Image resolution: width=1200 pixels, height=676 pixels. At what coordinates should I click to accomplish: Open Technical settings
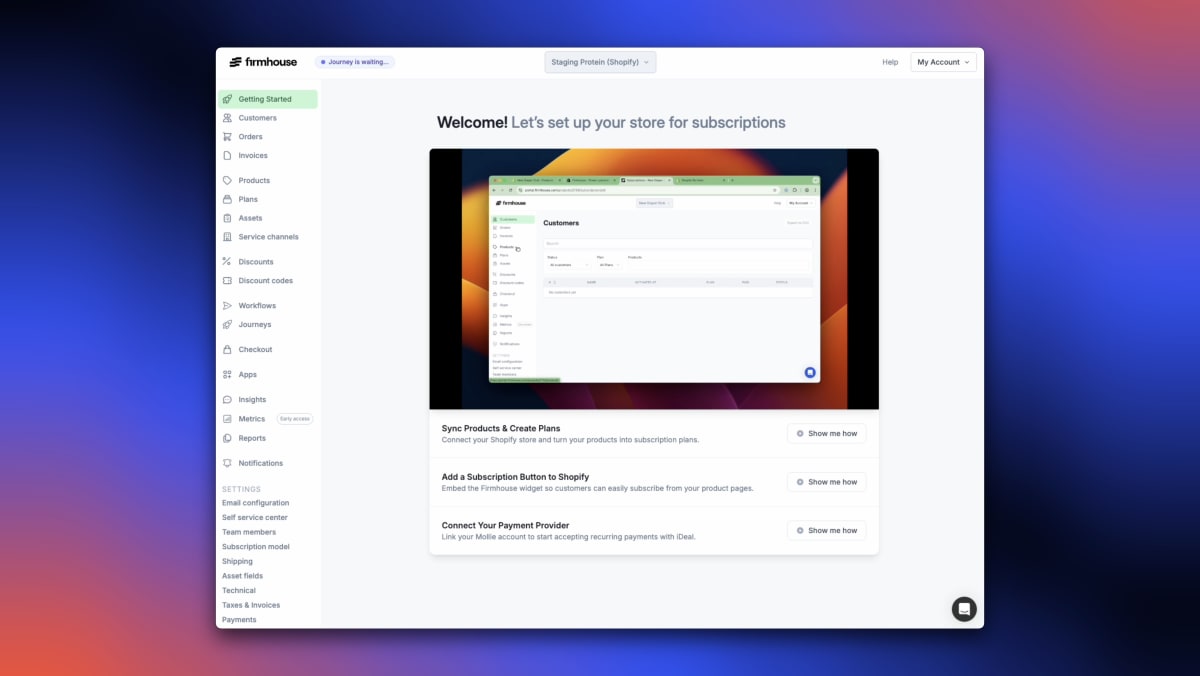pos(239,591)
